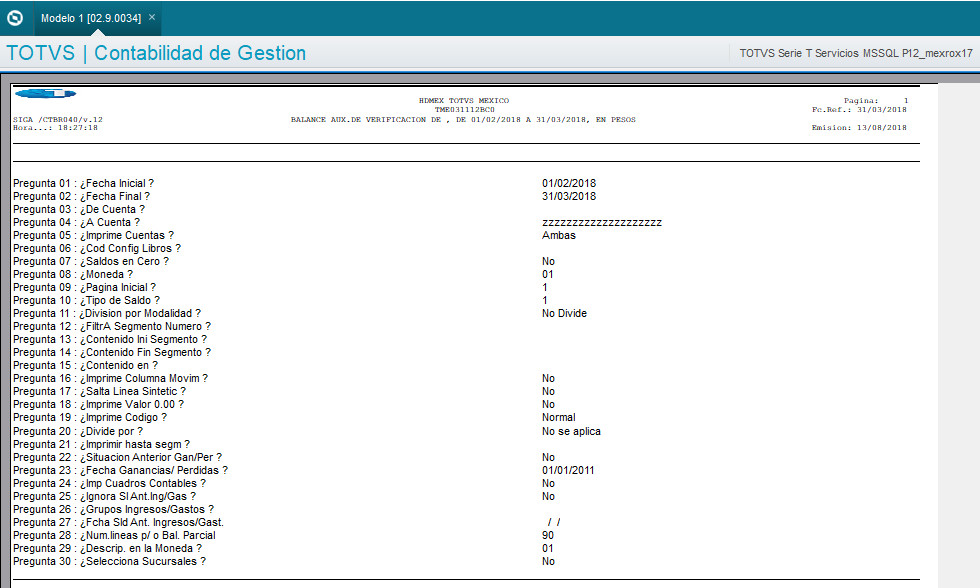Click Pregunta 18 ¿Imprime Valor 0.00?
The image size is (980, 588).
[x=99, y=405]
